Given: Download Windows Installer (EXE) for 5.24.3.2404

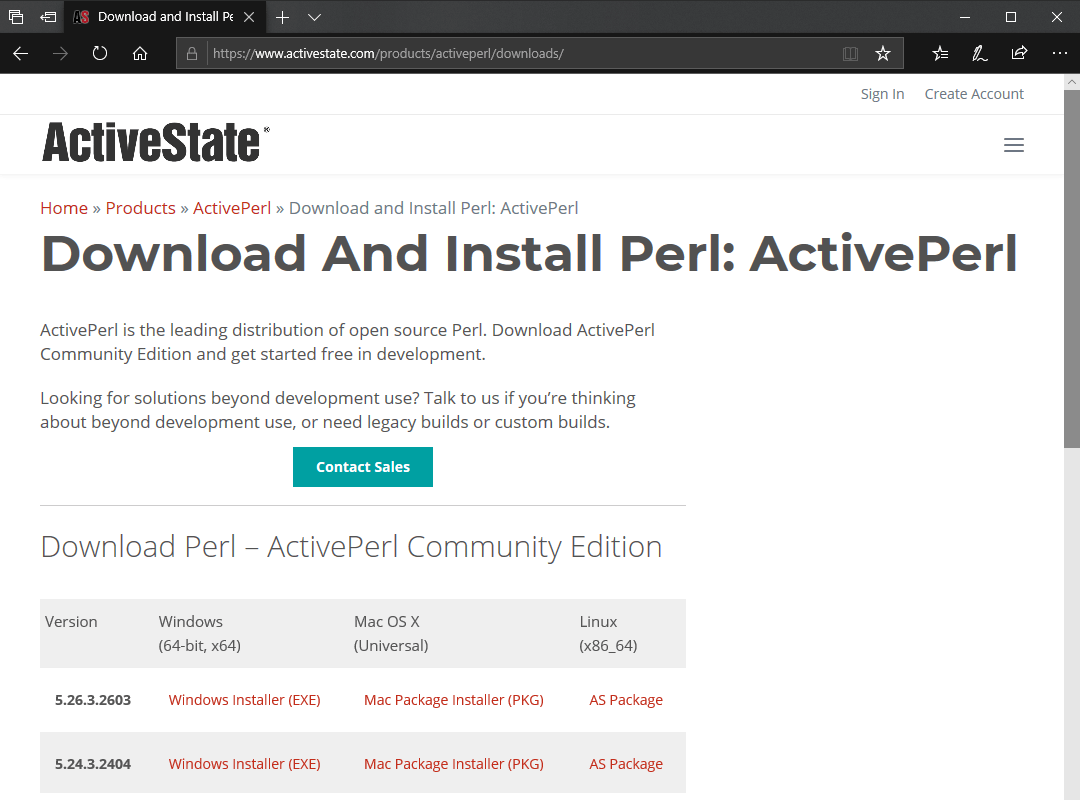Looking at the screenshot, I should tap(245, 764).
